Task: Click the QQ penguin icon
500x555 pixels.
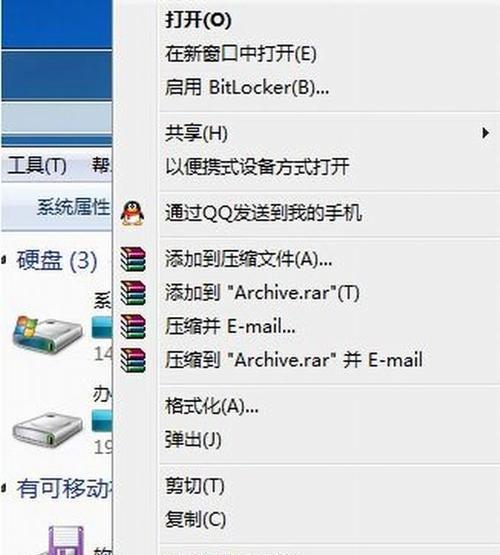Action: coord(132,213)
